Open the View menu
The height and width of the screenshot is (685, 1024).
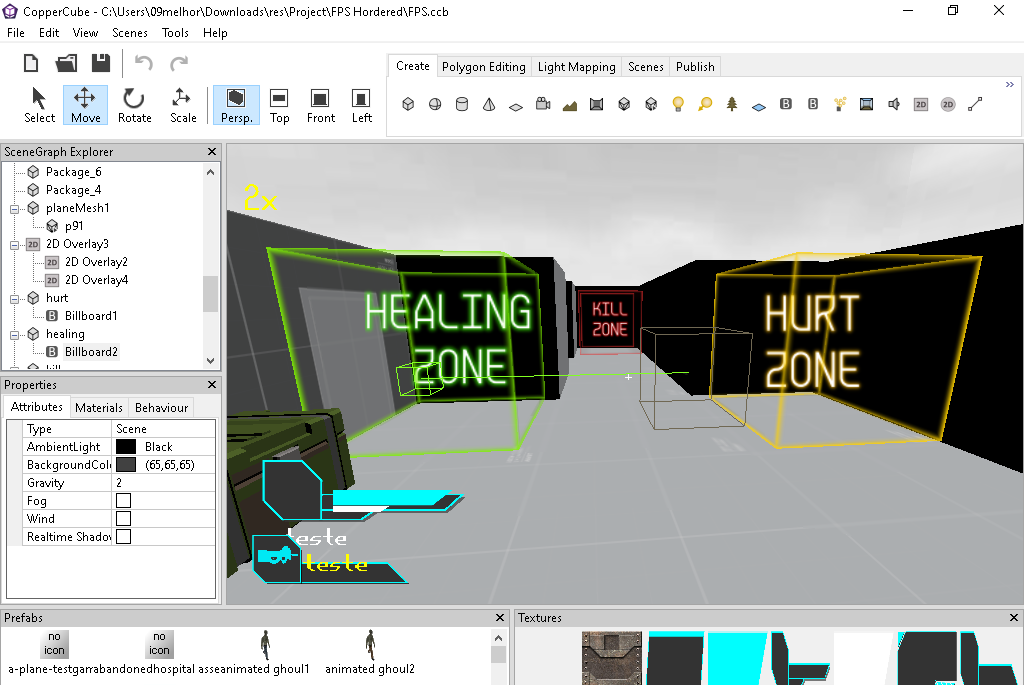click(85, 33)
